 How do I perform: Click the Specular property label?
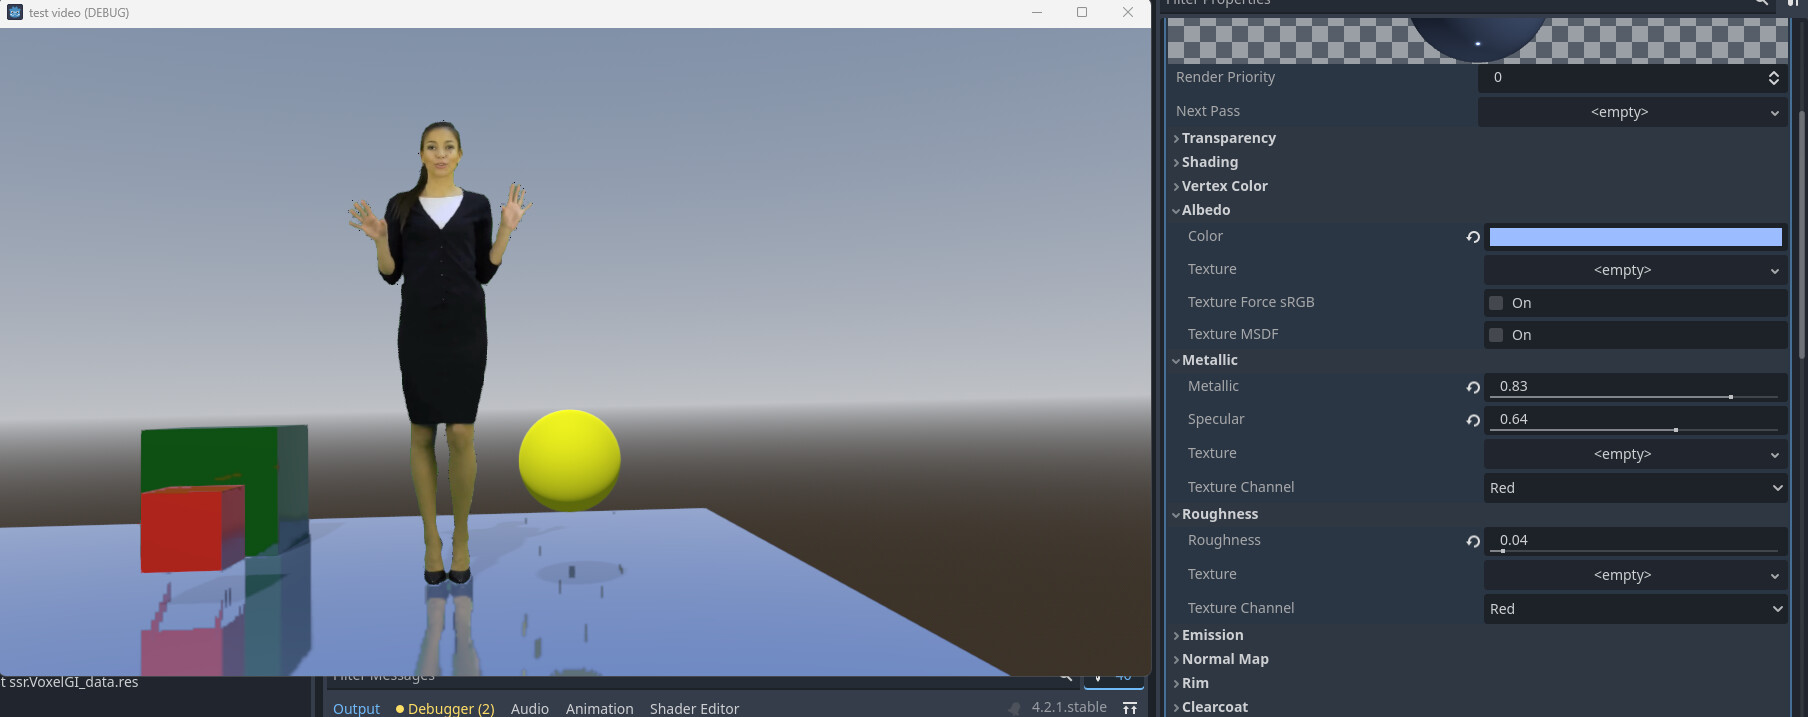[1216, 419]
